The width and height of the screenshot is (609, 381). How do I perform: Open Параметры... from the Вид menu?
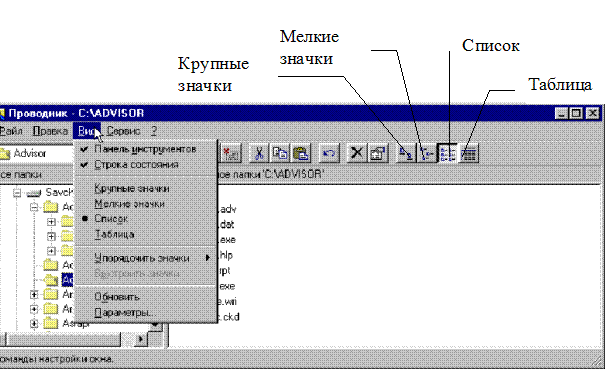(145, 313)
